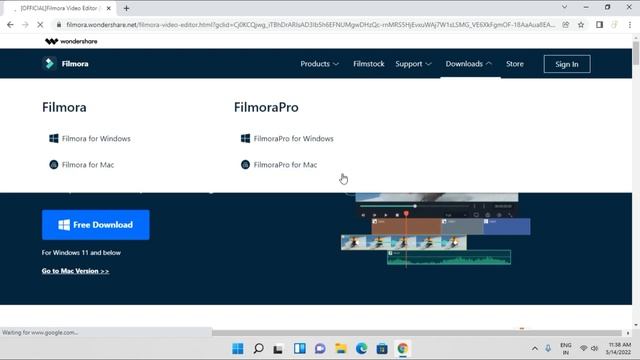Show hidden system tray icons
The height and width of the screenshot is (360, 640).
click(535, 348)
